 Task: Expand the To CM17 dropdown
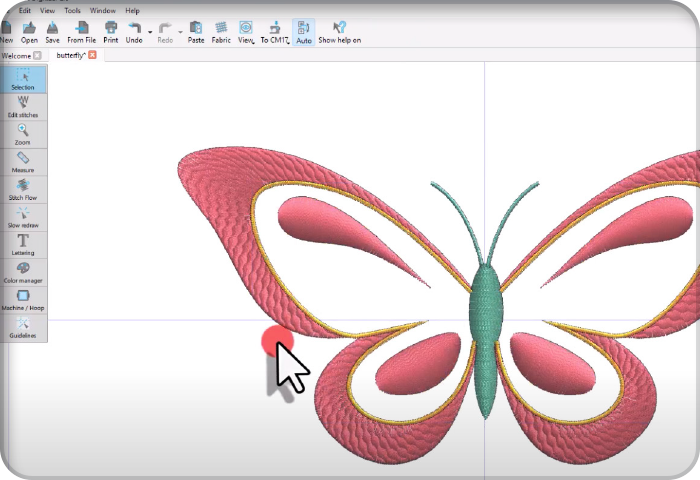coord(287,41)
